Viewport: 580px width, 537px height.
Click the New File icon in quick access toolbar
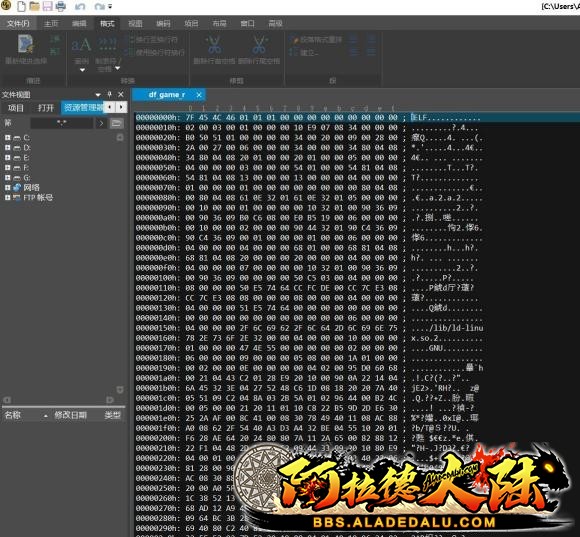coord(22,6)
